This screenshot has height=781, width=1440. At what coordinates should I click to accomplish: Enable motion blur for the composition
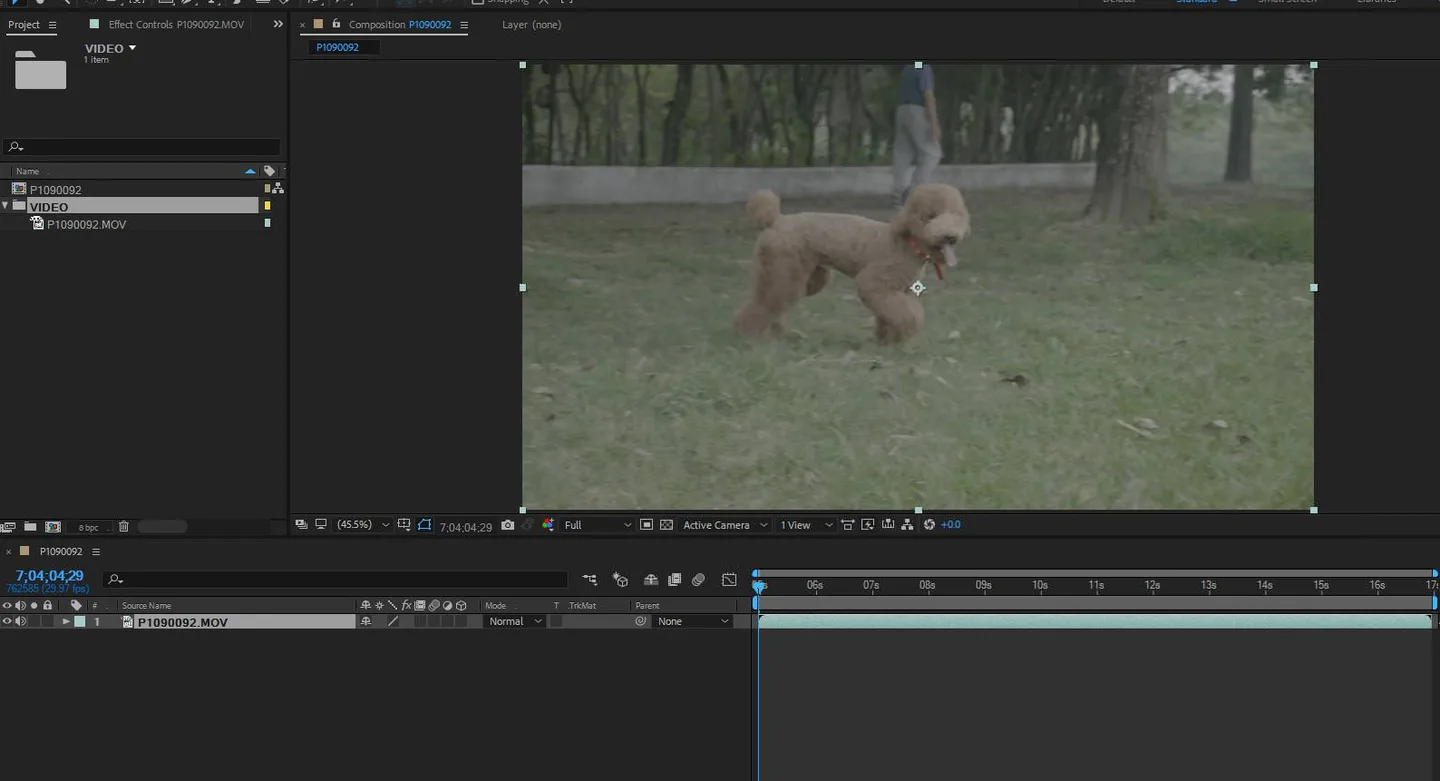coord(698,580)
